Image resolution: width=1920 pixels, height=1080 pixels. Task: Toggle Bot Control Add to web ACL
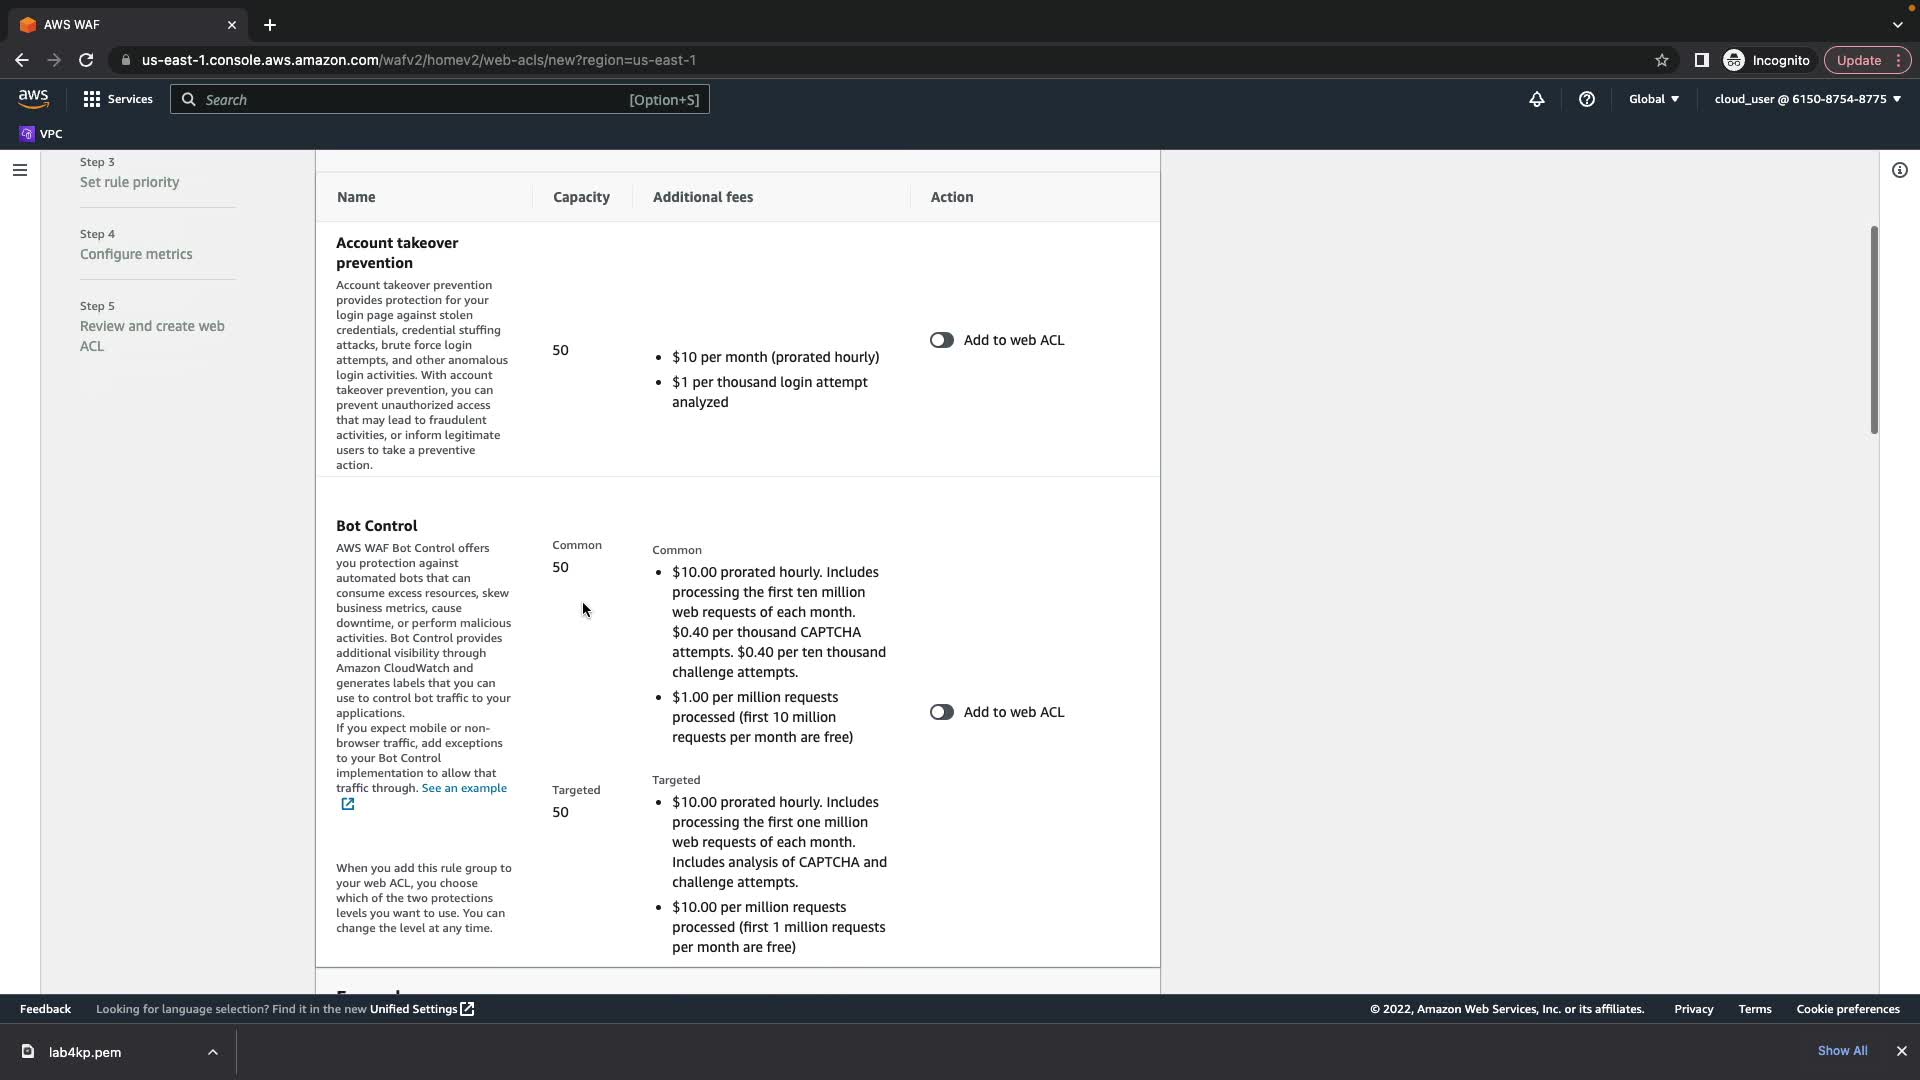941,712
